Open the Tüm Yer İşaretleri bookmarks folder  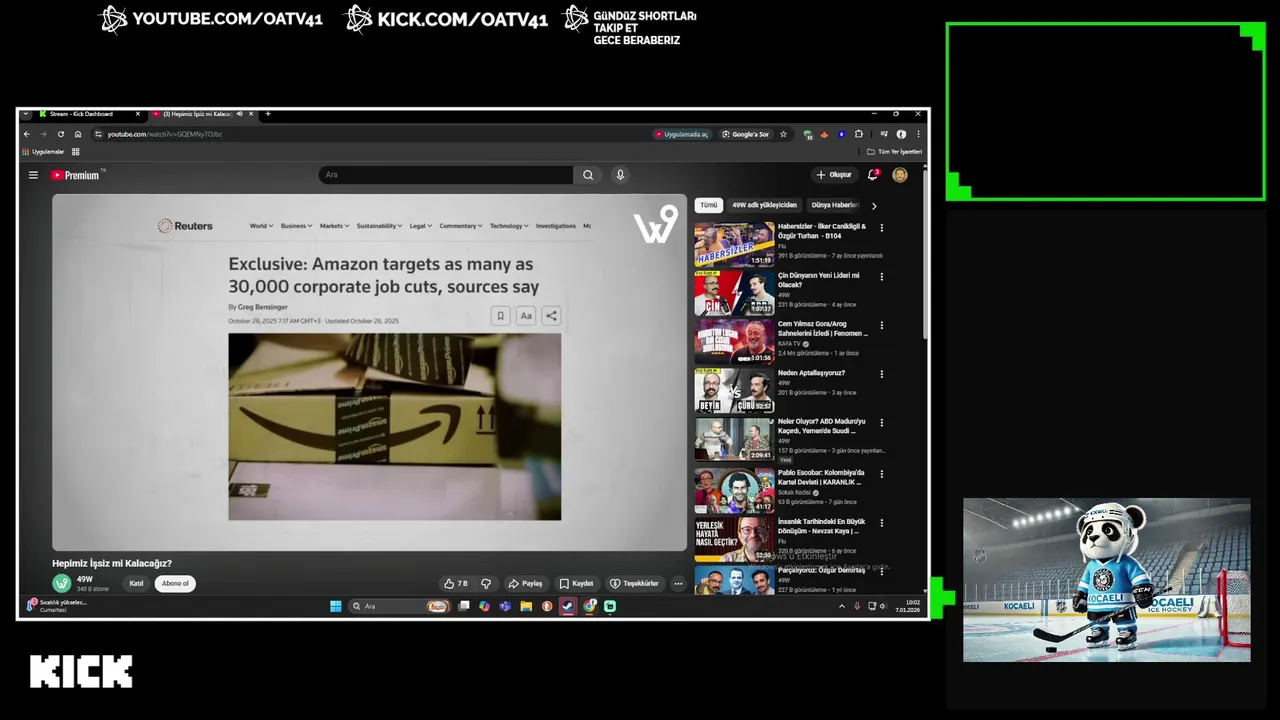894,152
